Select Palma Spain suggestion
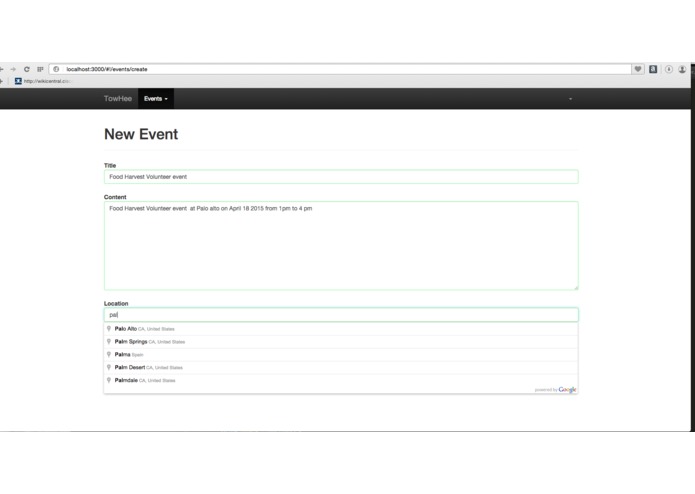Screen dimensions: 695x494 [x=341, y=354]
